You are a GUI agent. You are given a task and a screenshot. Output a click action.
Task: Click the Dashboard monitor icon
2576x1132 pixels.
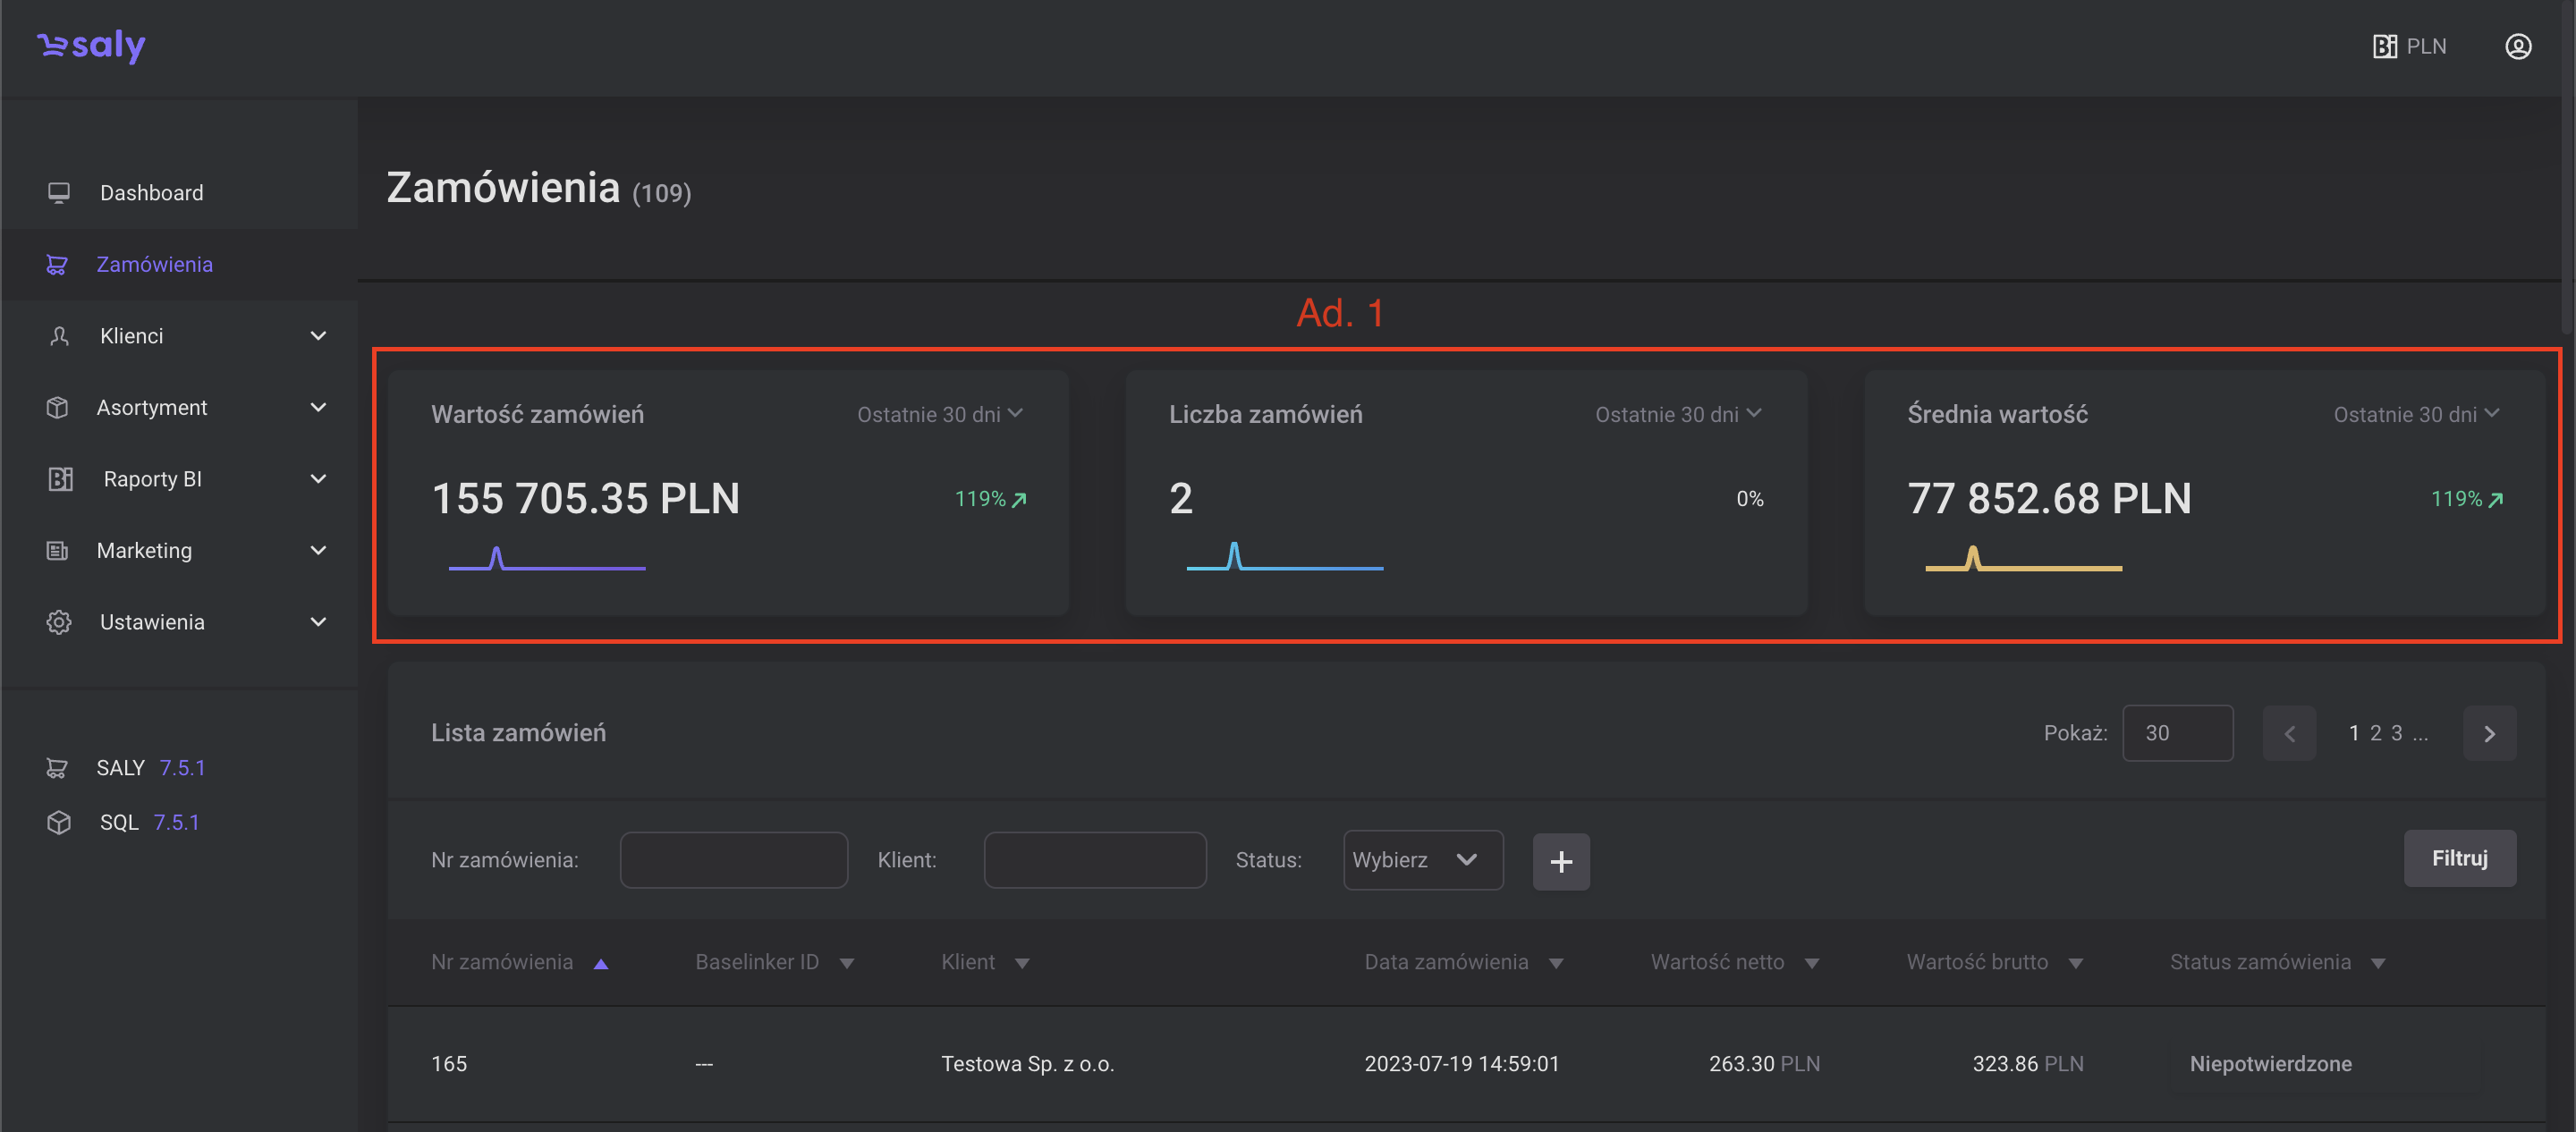coord(59,192)
